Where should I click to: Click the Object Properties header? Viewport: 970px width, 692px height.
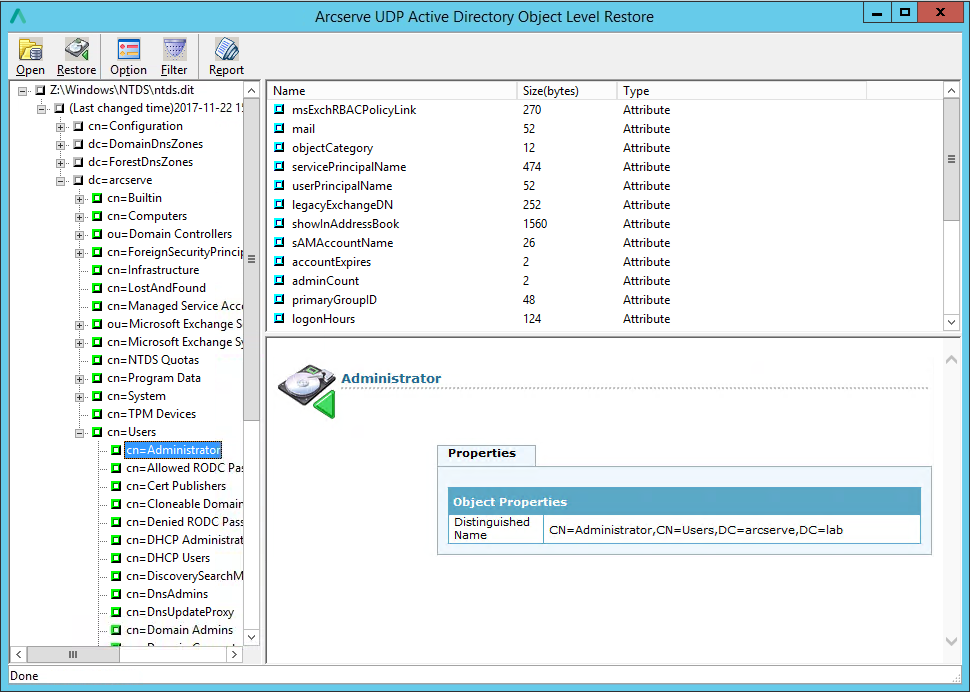tap(684, 502)
